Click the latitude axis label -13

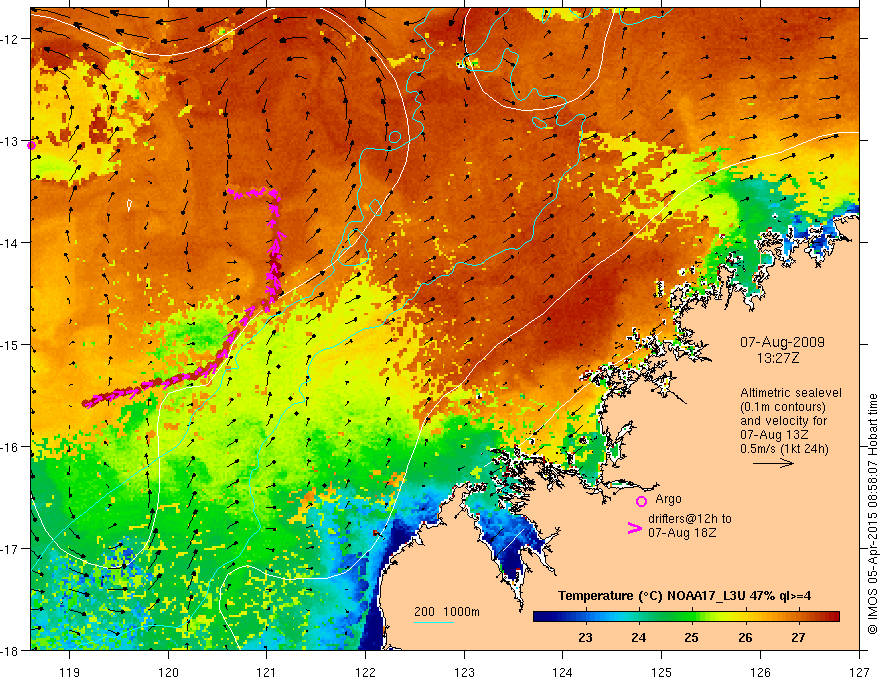pos(11,141)
